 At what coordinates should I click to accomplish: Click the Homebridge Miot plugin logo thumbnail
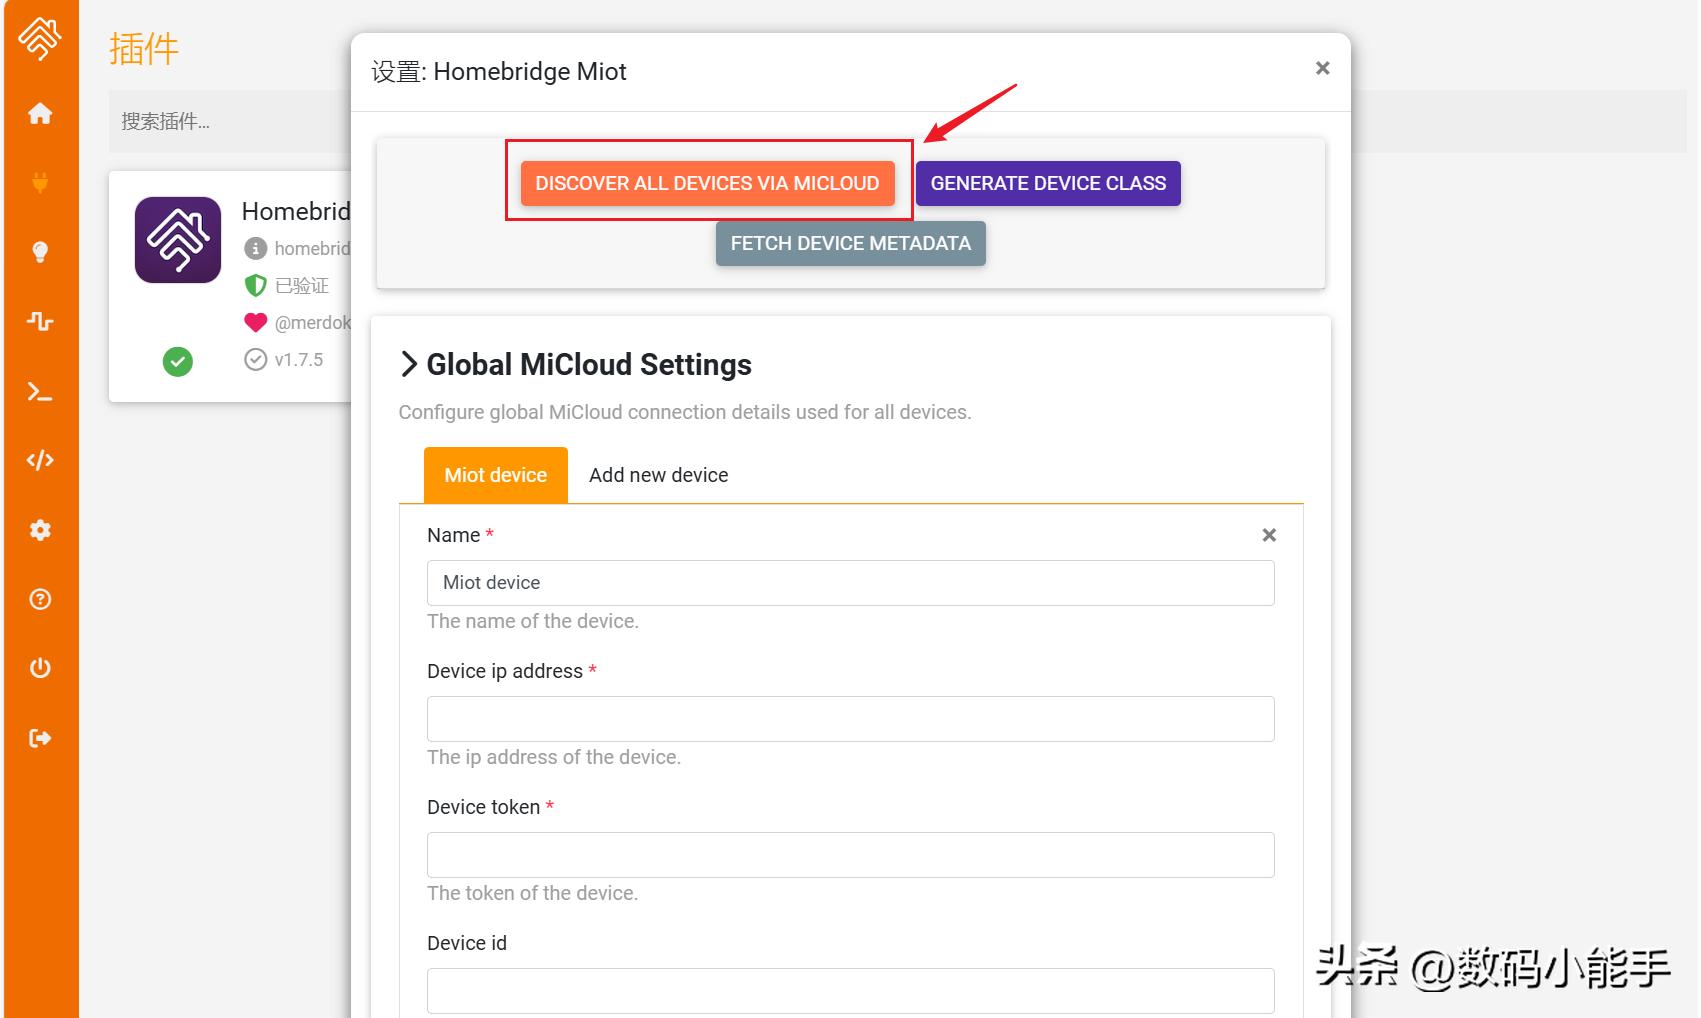pos(178,240)
